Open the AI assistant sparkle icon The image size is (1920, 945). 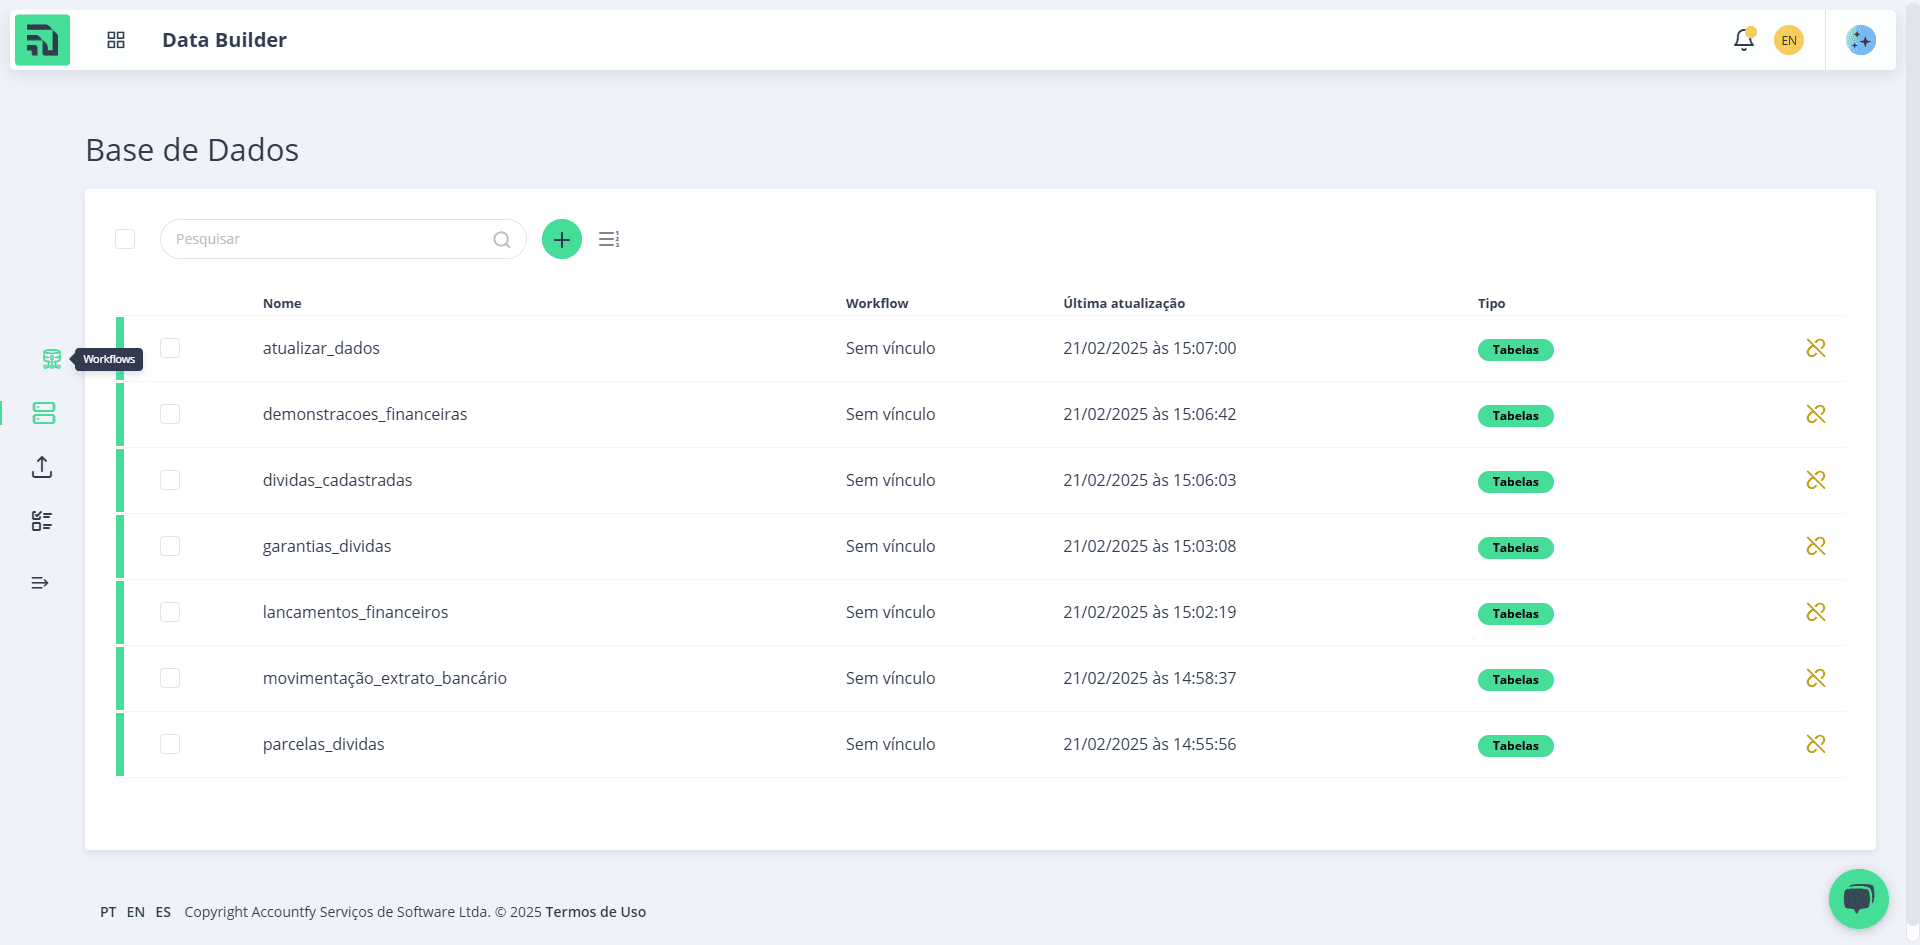pos(1861,40)
